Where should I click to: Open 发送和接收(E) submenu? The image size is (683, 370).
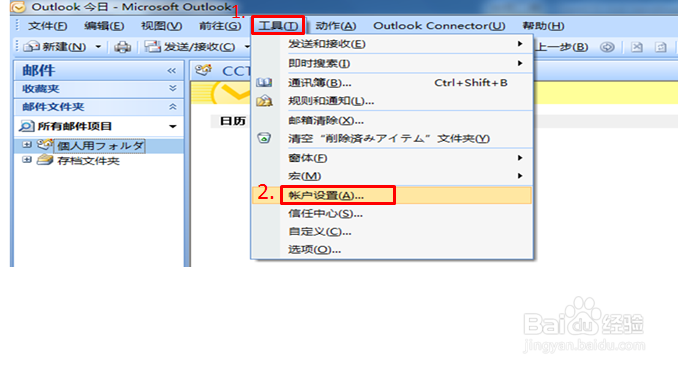(392, 44)
